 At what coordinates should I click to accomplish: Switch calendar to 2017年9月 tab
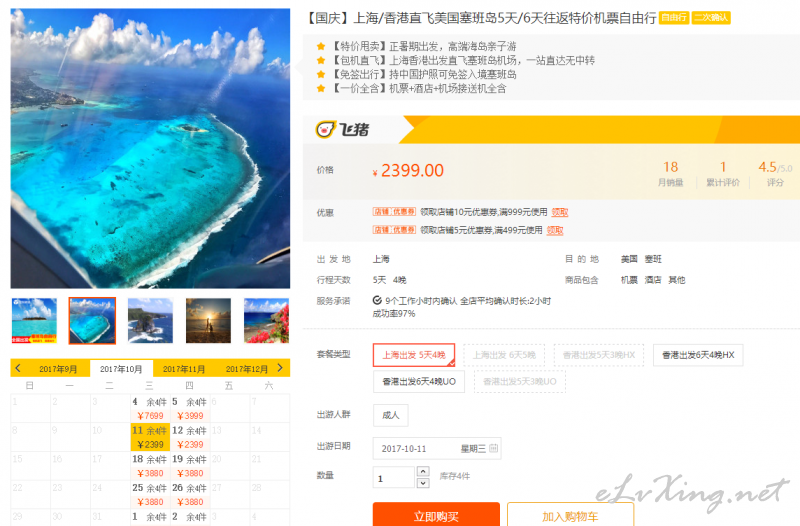coord(58,369)
